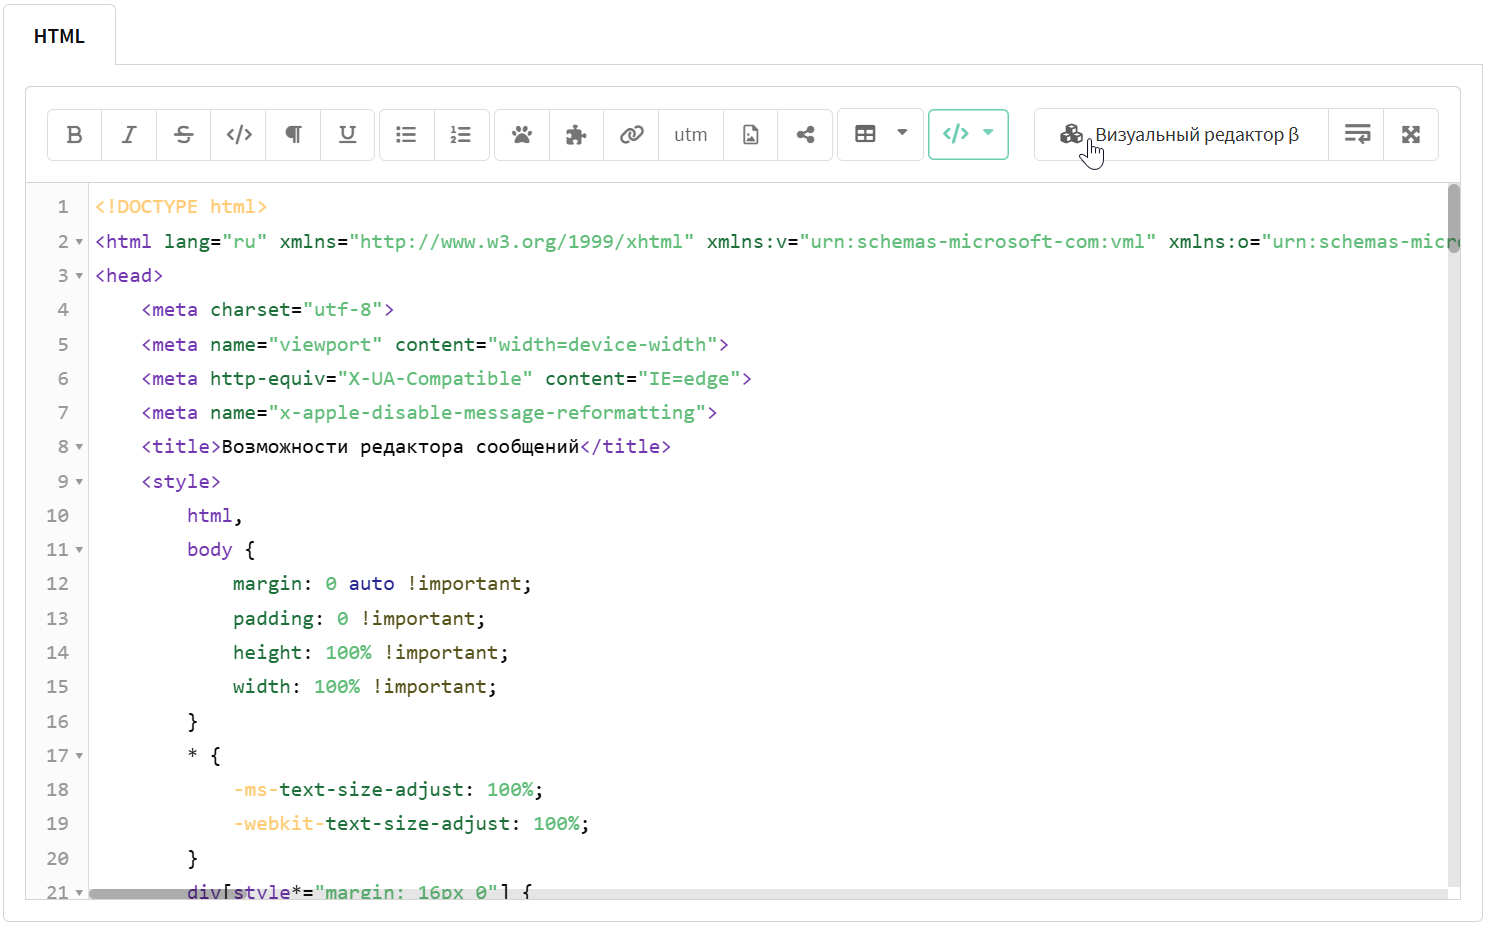The width and height of the screenshot is (1486, 926).
Task: Toggle line wrap in editor
Action: 1356,135
